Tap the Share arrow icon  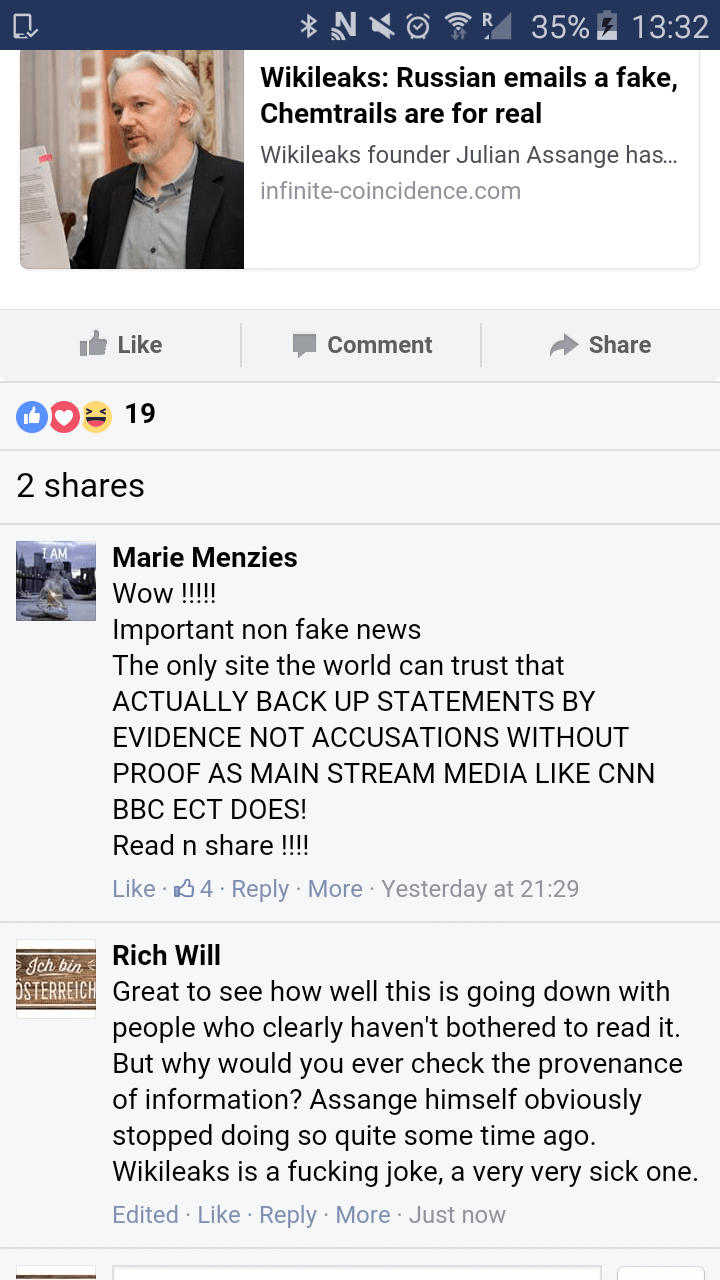click(x=564, y=345)
